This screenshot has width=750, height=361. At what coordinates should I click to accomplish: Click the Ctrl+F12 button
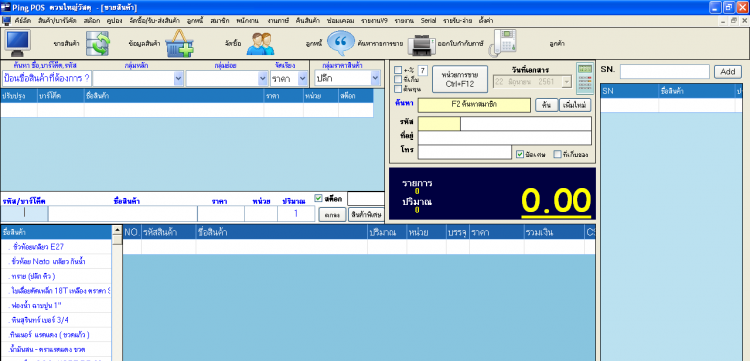point(460,79)
